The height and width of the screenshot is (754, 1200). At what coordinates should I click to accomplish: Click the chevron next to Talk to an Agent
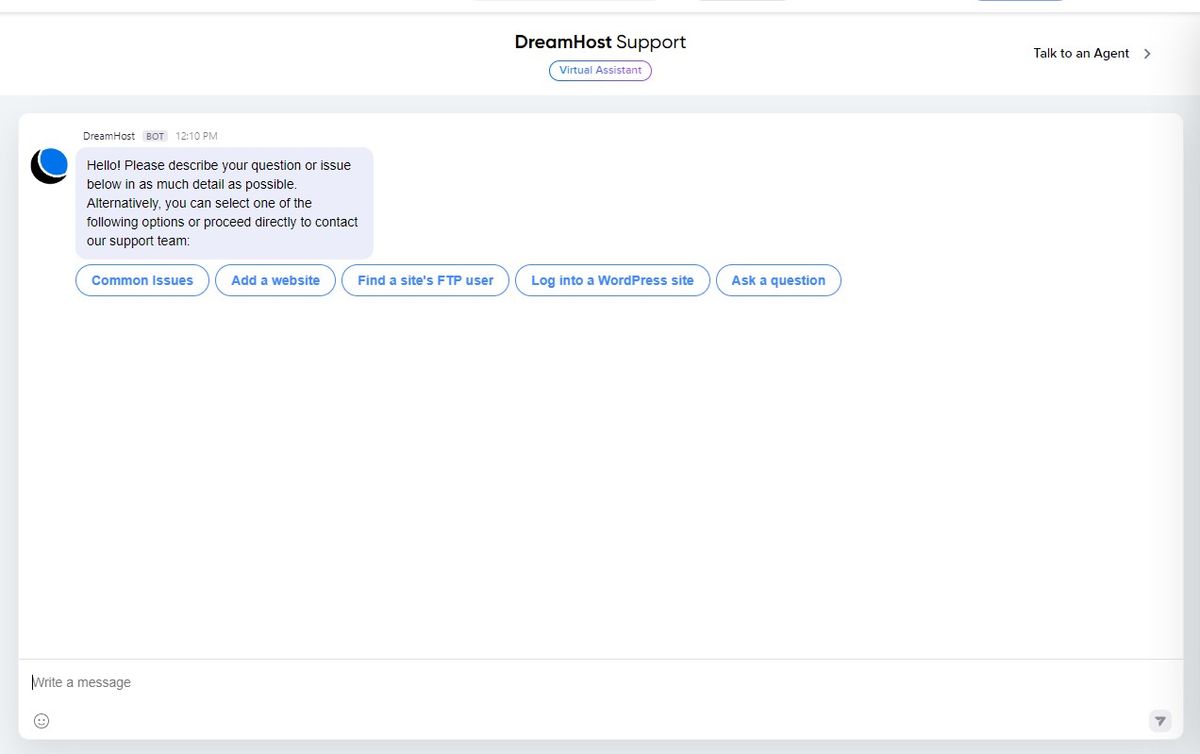tap(1148, 54)
